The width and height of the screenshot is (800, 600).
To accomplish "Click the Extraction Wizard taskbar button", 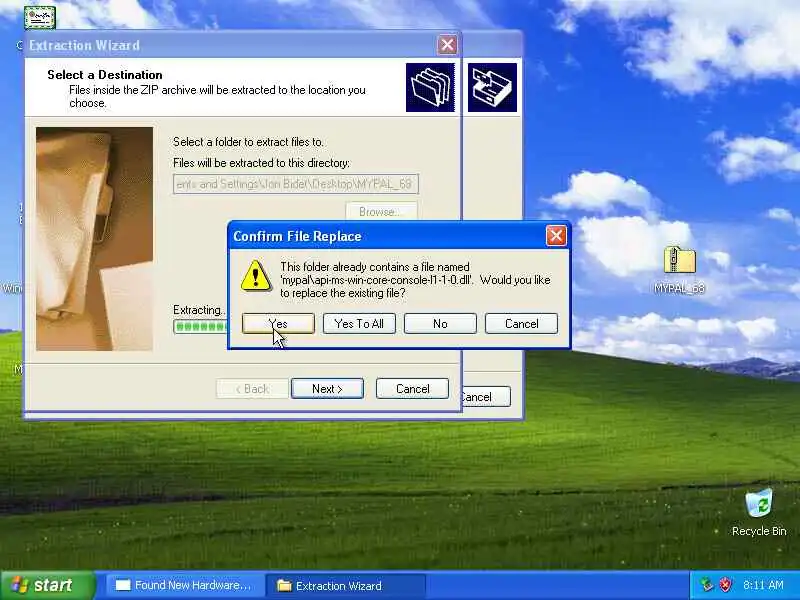I will [345, 585].
